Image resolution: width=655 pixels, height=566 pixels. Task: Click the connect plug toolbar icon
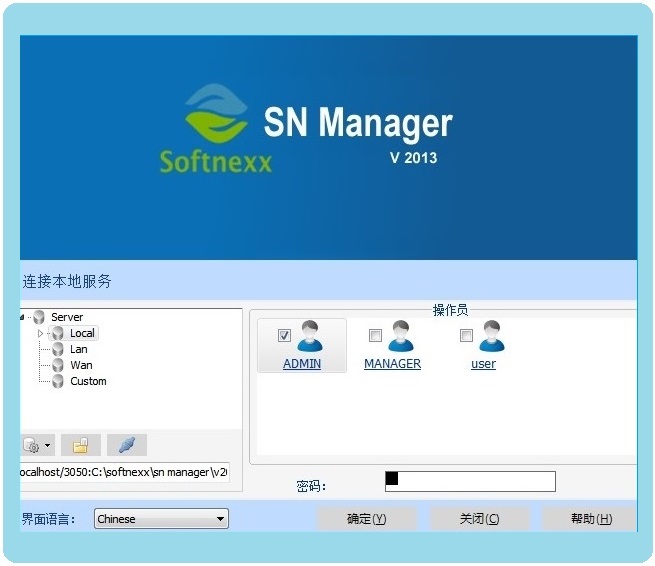127,445
